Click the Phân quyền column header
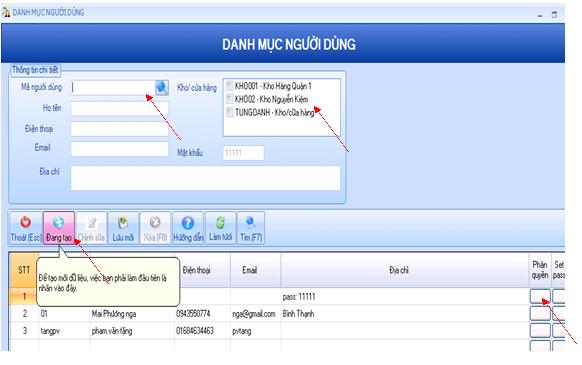 pos(540,270)
